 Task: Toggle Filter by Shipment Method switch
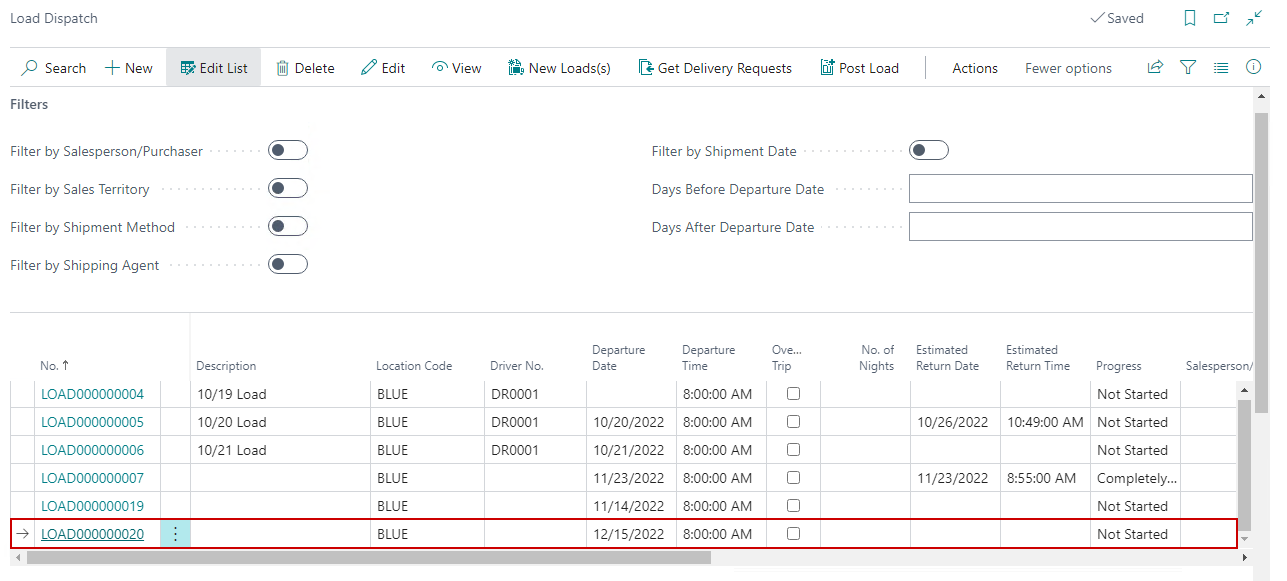point(288,226)
